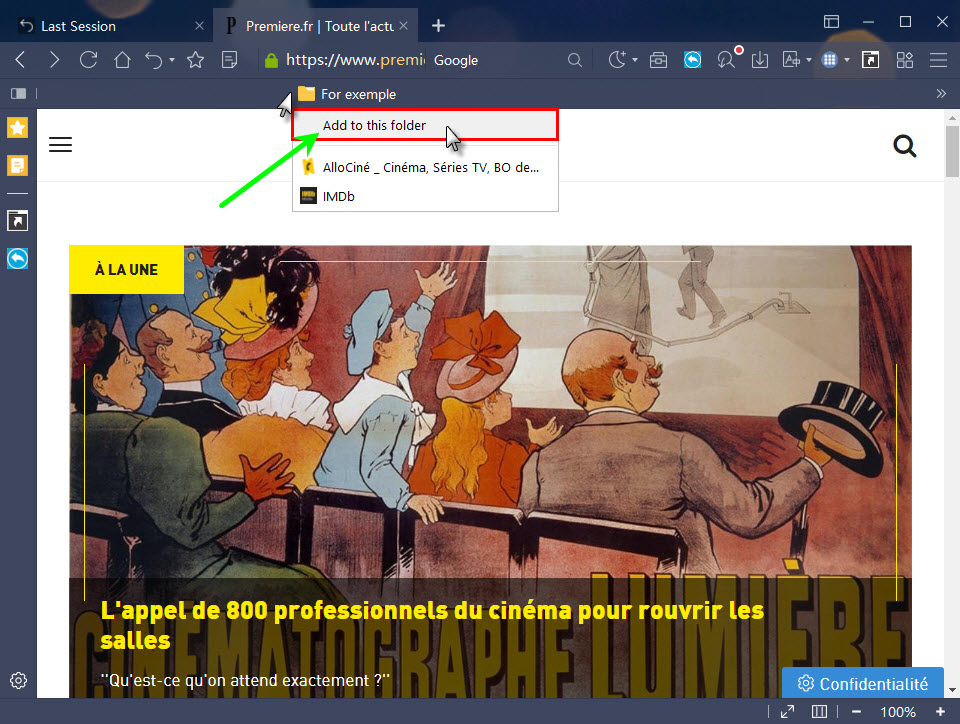
Task: Click the scrollbar down arrow
Action: pos(952,690)
